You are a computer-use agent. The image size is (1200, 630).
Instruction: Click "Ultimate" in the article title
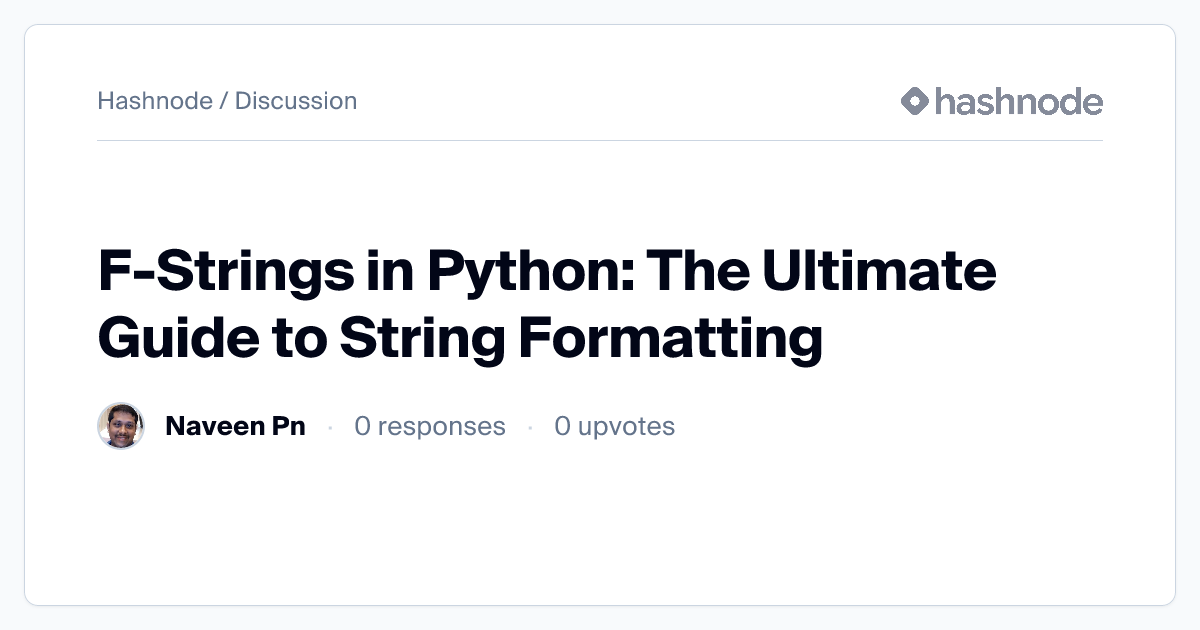pos(882,273)
